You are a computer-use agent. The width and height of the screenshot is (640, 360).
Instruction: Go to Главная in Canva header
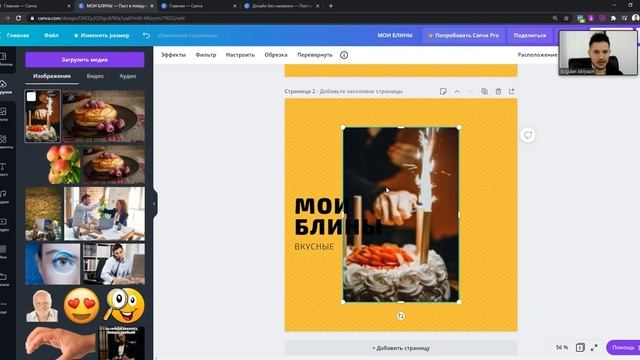[18, 36]
